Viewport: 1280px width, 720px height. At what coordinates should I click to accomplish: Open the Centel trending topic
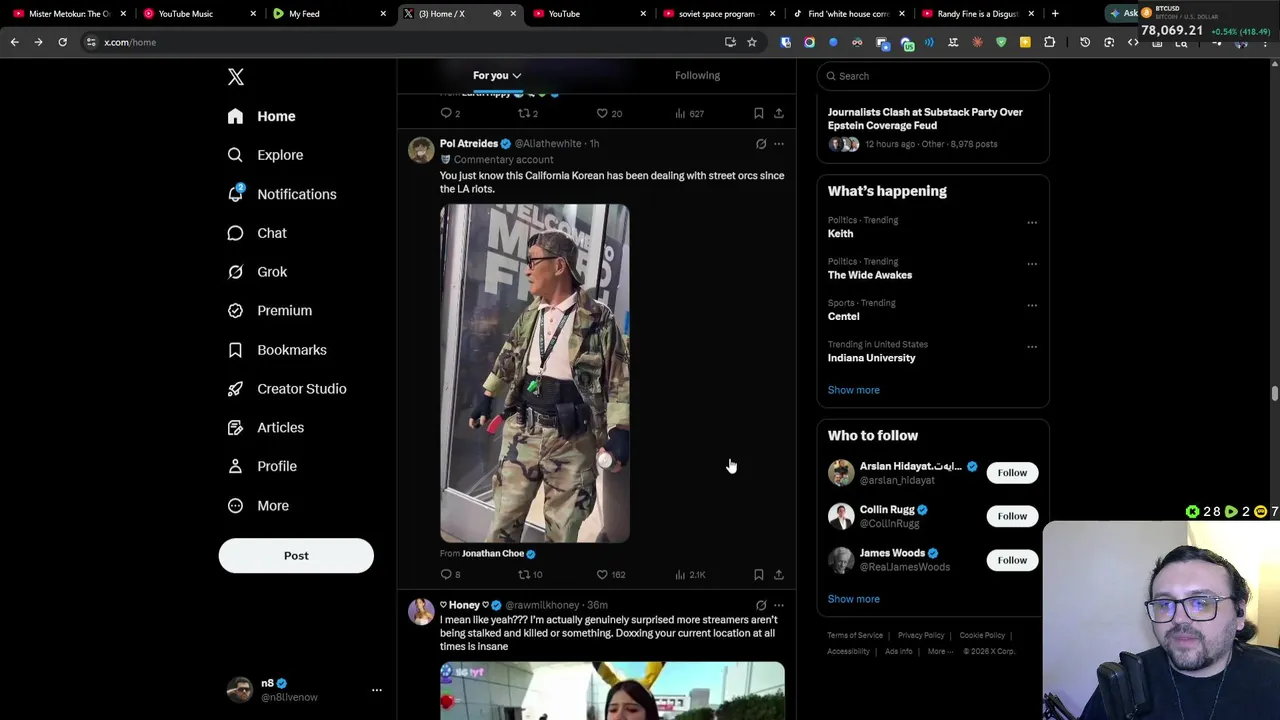pyautogui.click(x=843, y=317)
